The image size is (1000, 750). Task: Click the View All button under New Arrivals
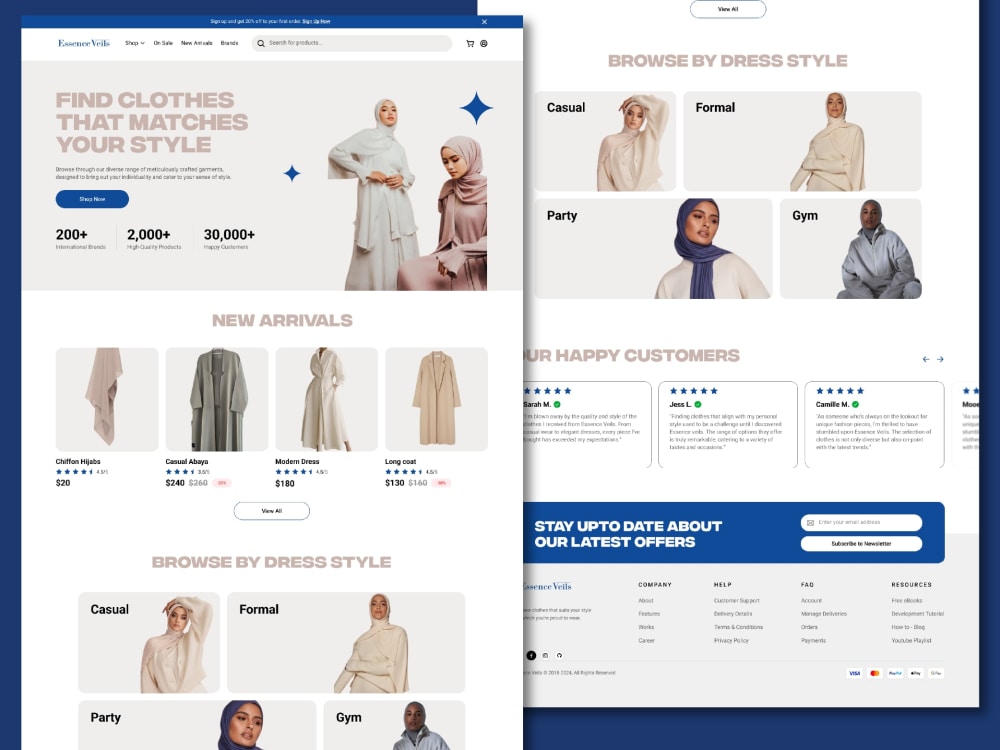pos(272,511)
